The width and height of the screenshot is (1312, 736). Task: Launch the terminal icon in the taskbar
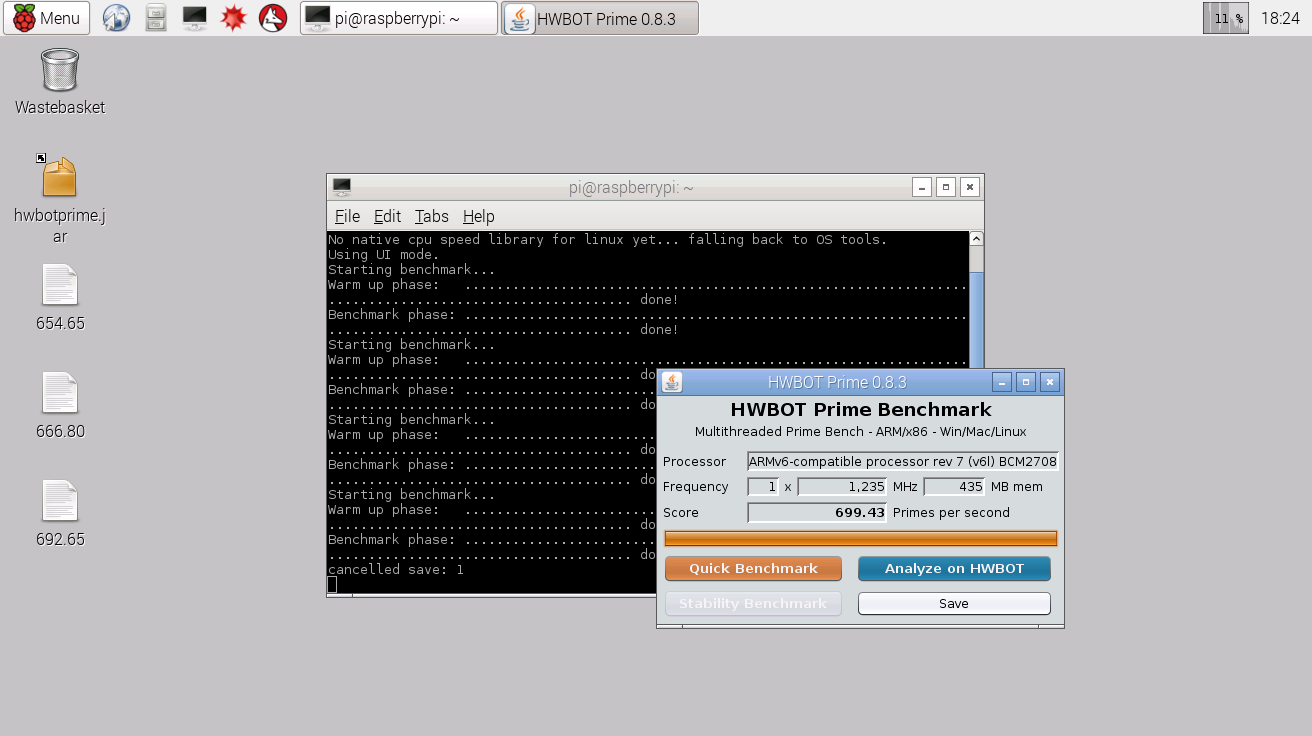(x=195, y=18)
